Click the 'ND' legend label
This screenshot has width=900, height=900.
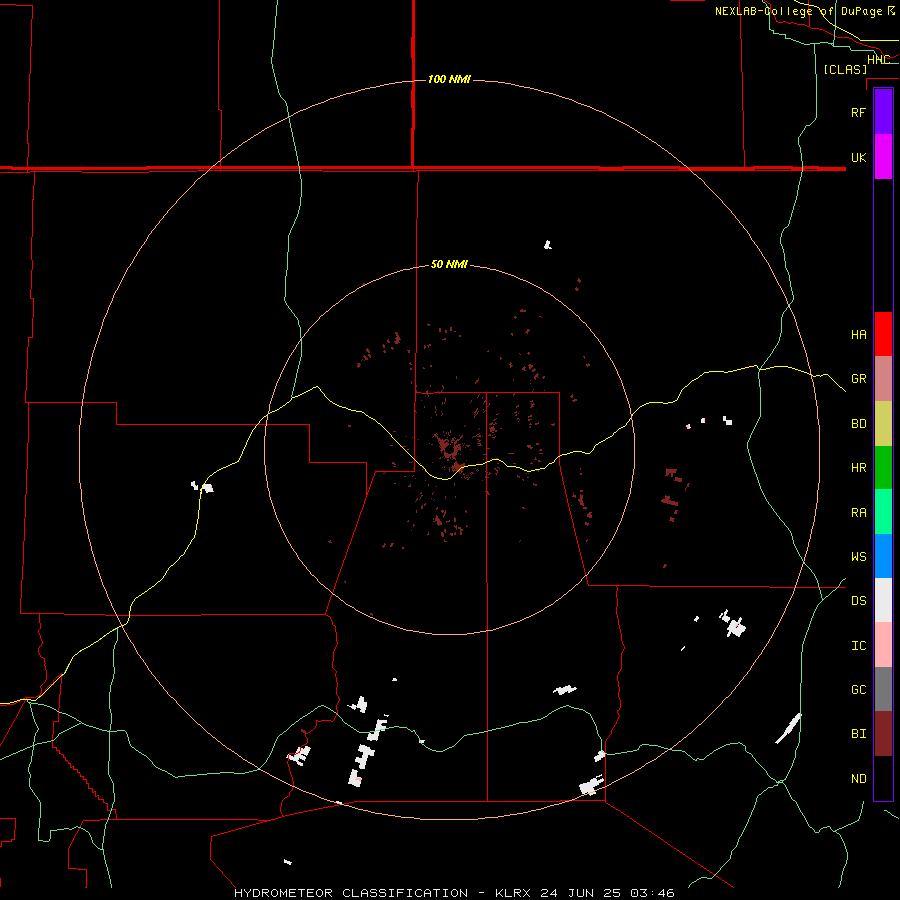pyautogui.click(x=858, y=779)
